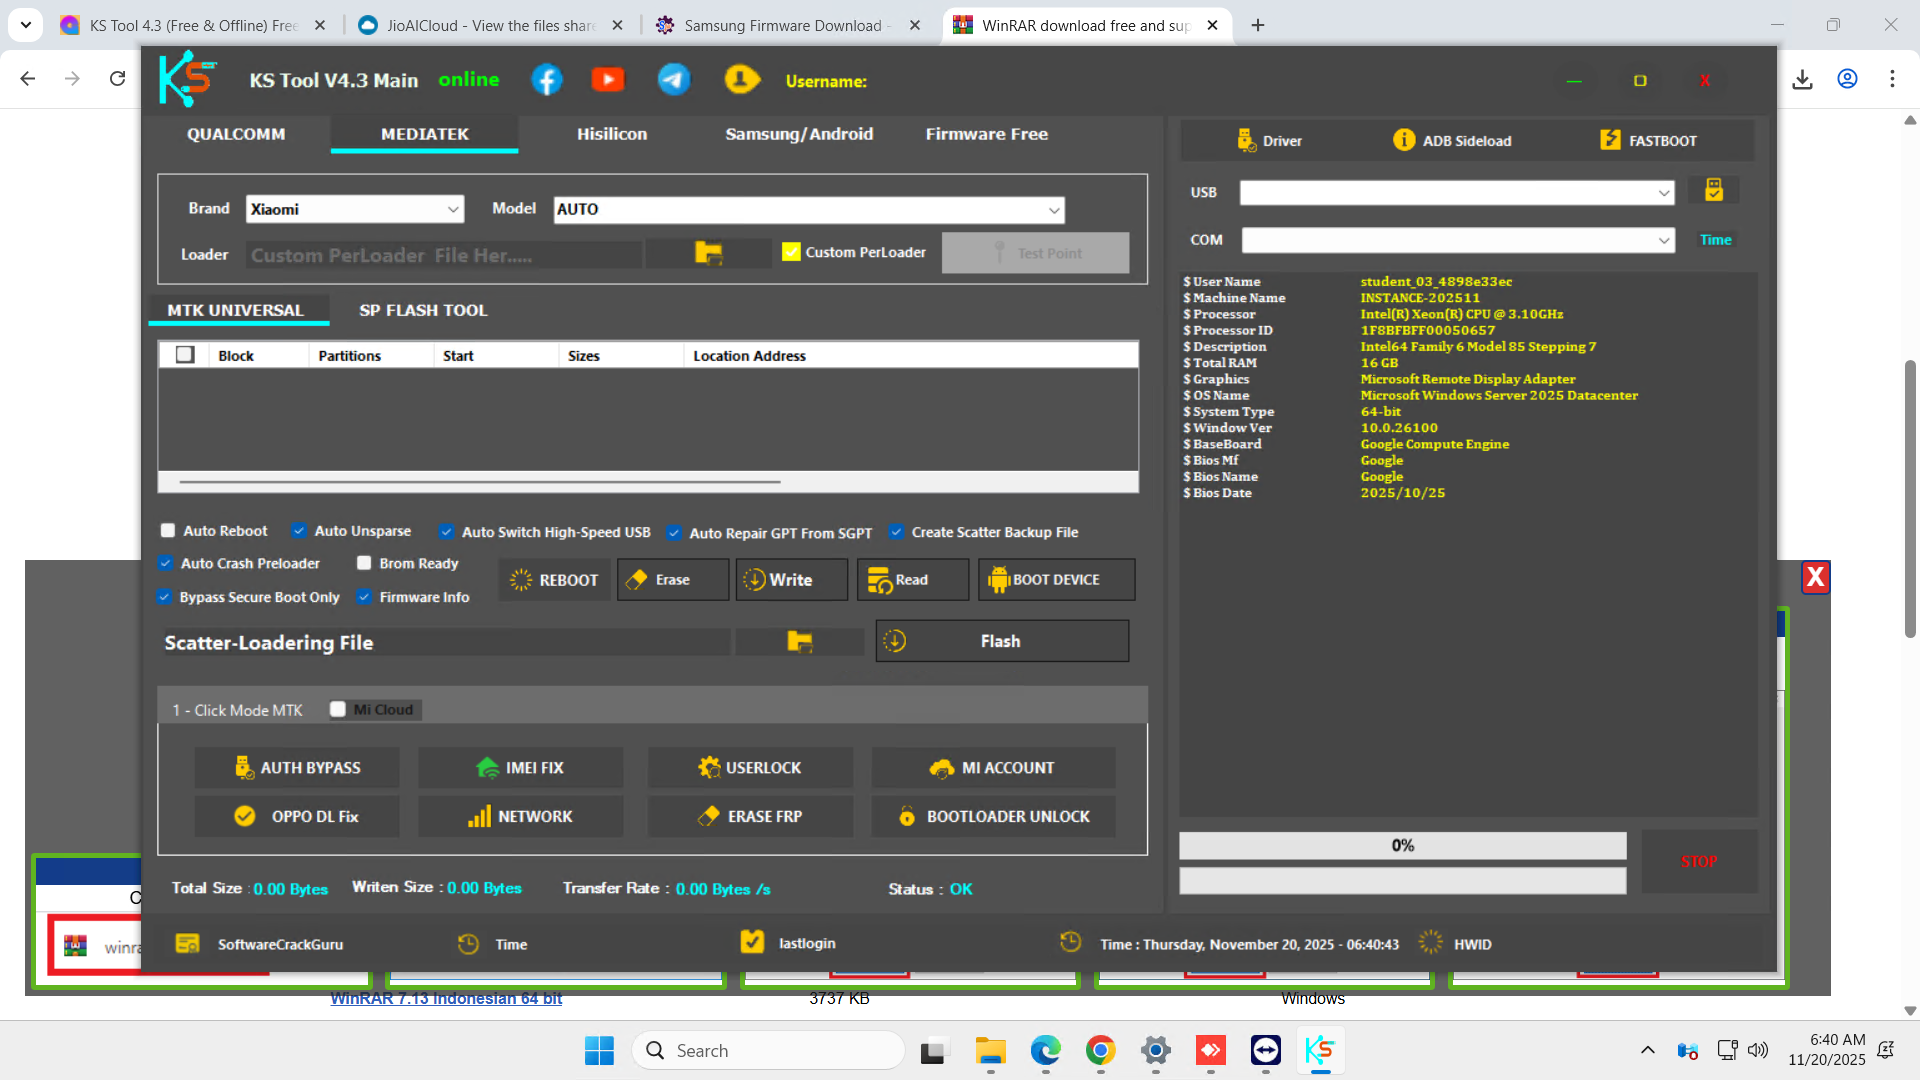Viewport: 1920px width, 1080px height.
Task: Browse for custom PerLoader folder icon
Action: click(708, 254)
